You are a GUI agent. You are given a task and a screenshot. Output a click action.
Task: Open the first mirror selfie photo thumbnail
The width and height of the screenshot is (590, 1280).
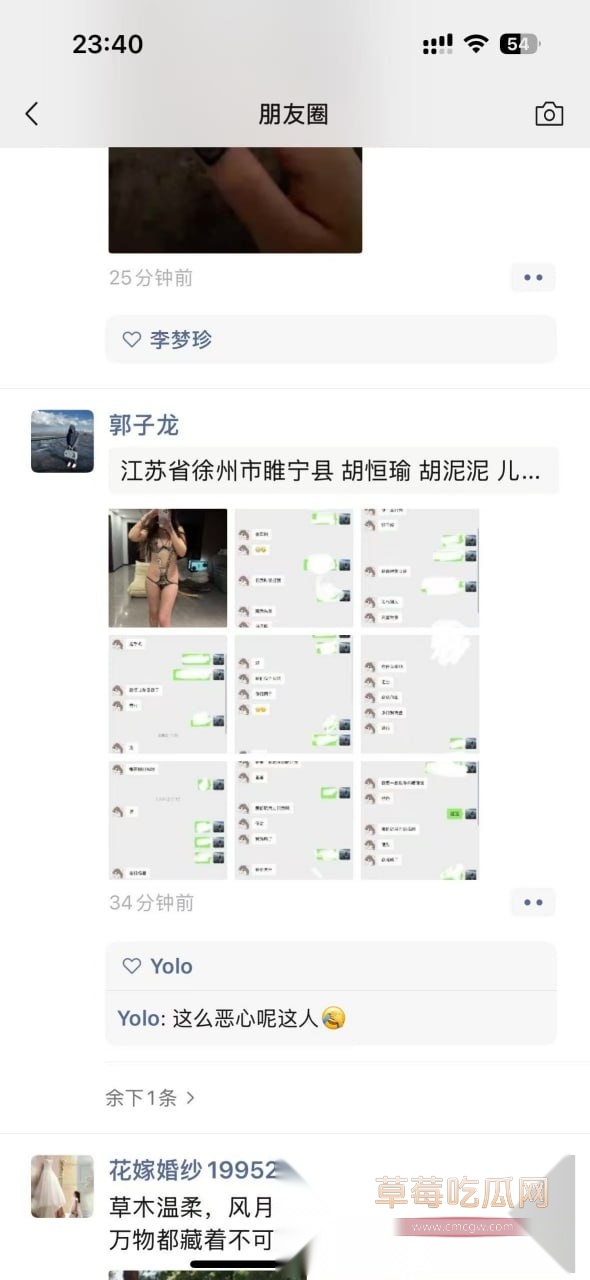[x=168, y=568]
